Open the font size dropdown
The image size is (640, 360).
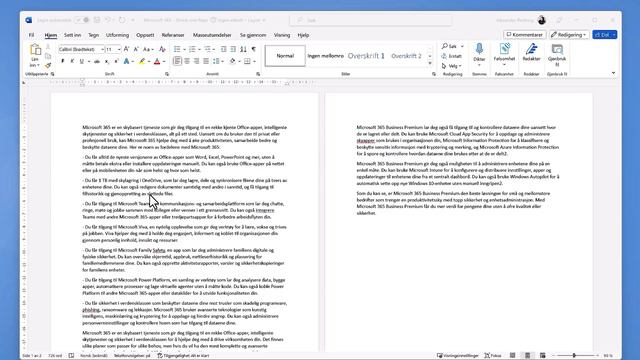[119, 49]
